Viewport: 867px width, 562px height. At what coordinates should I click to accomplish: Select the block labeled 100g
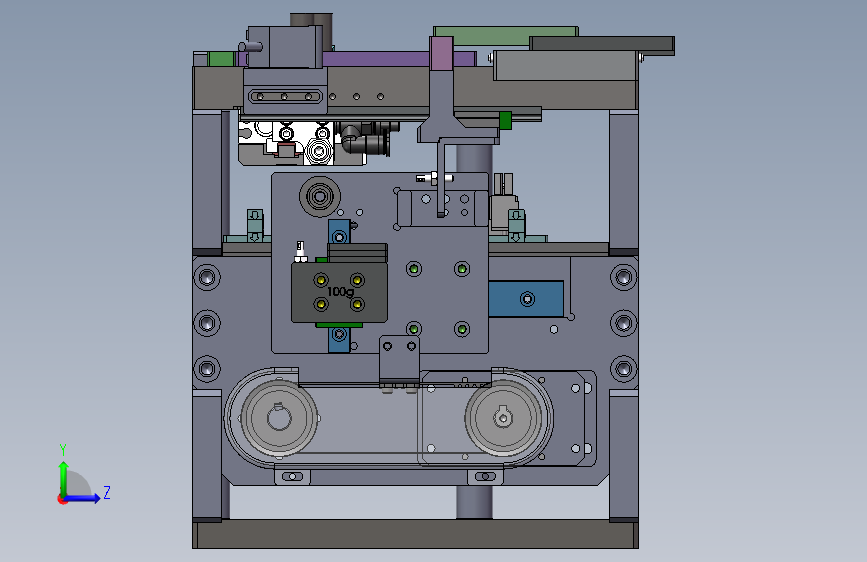339,292
